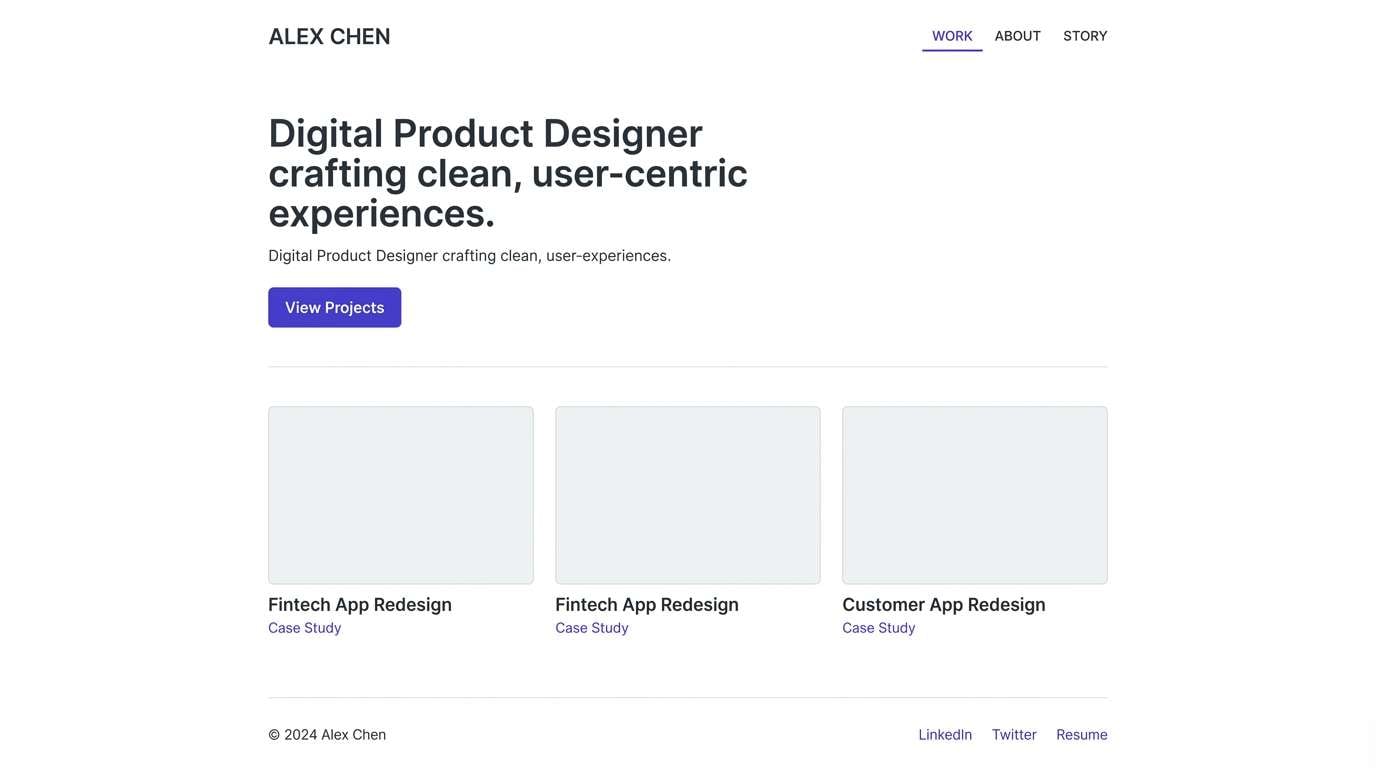This screenshot has height=768, width=1376.
Task: Download the Resume from the footer
Action: click(x=1082, y=734)
